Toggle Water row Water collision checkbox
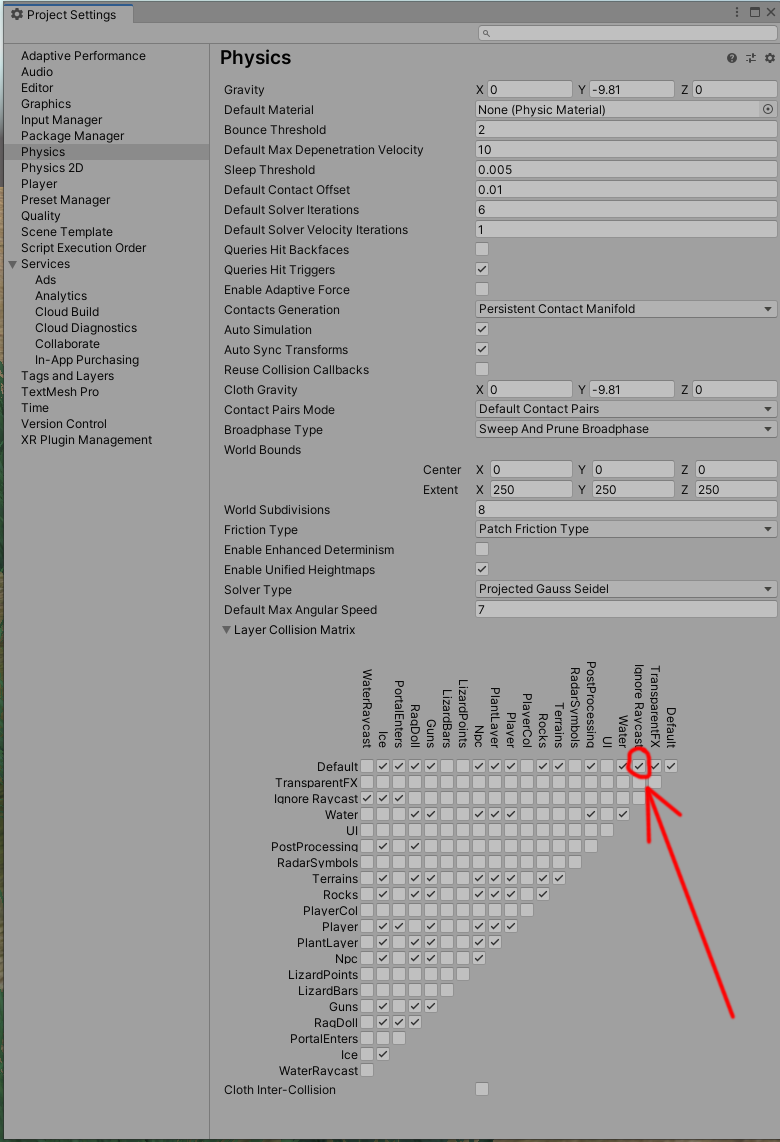 (x=623, y=814)
